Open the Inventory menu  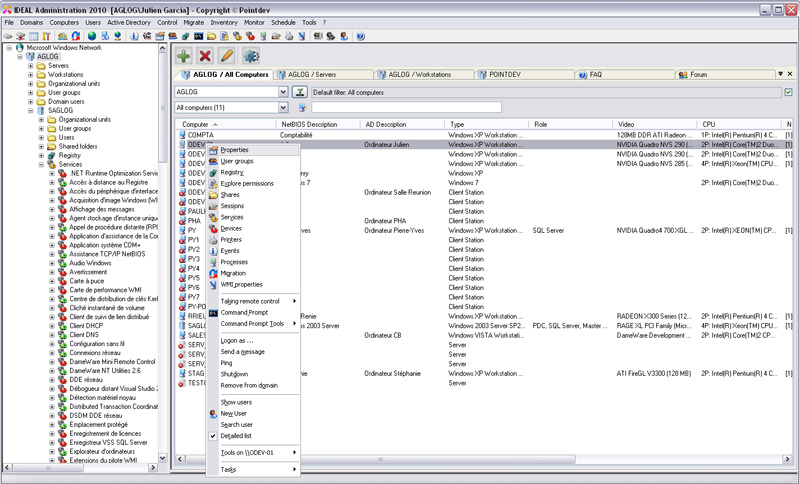coord(224,21)
